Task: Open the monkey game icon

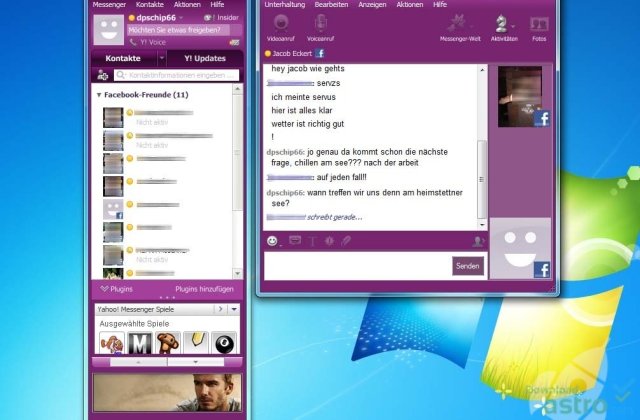Action: (x=168, y=343)
